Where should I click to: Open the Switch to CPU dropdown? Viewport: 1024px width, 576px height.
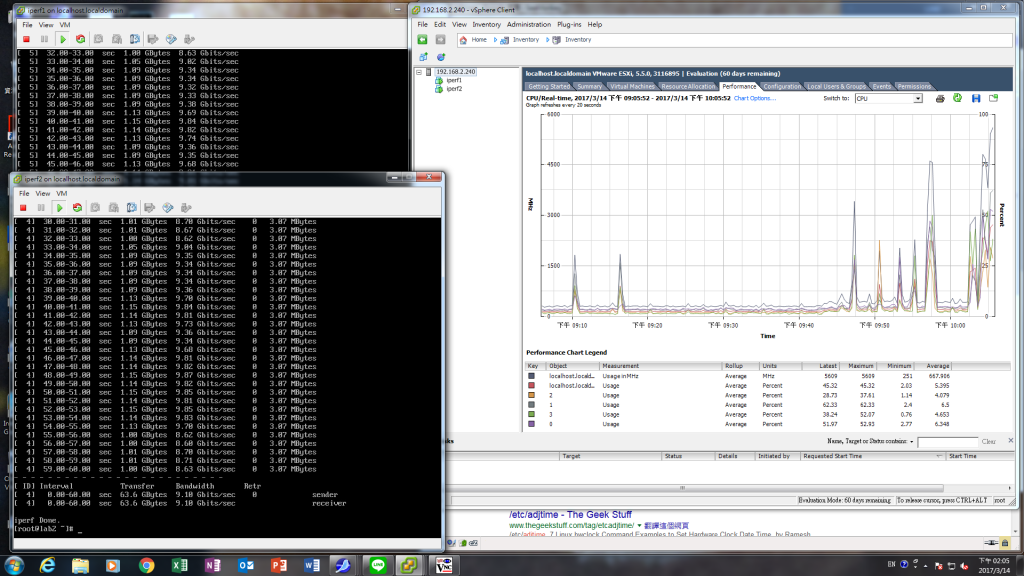coord(918,99)
